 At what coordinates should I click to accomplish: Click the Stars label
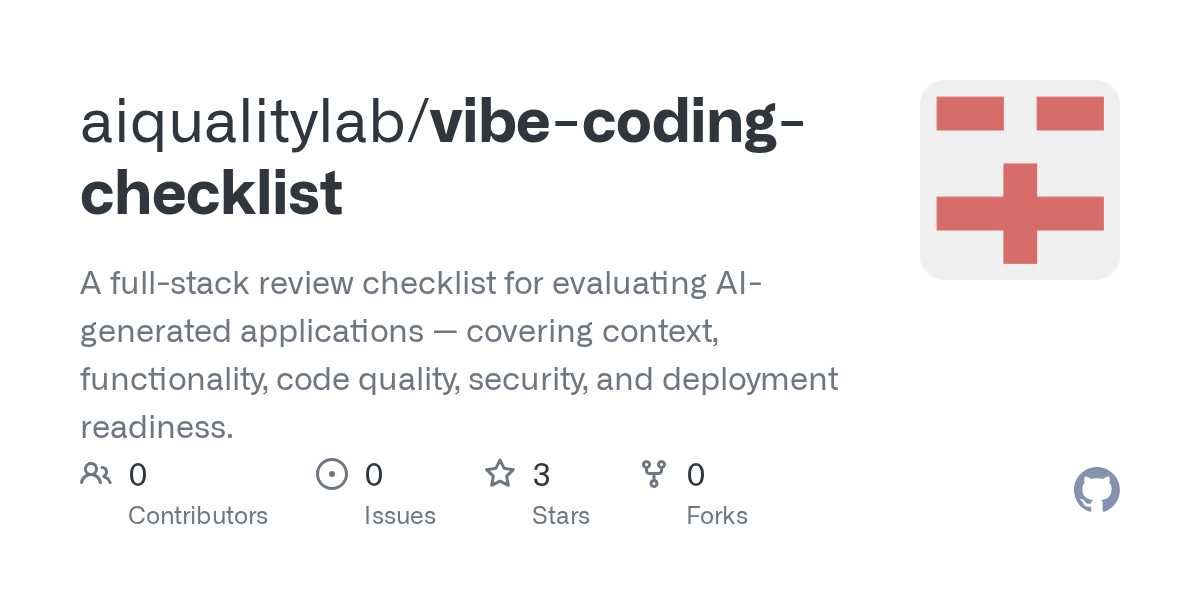(561, 516)
